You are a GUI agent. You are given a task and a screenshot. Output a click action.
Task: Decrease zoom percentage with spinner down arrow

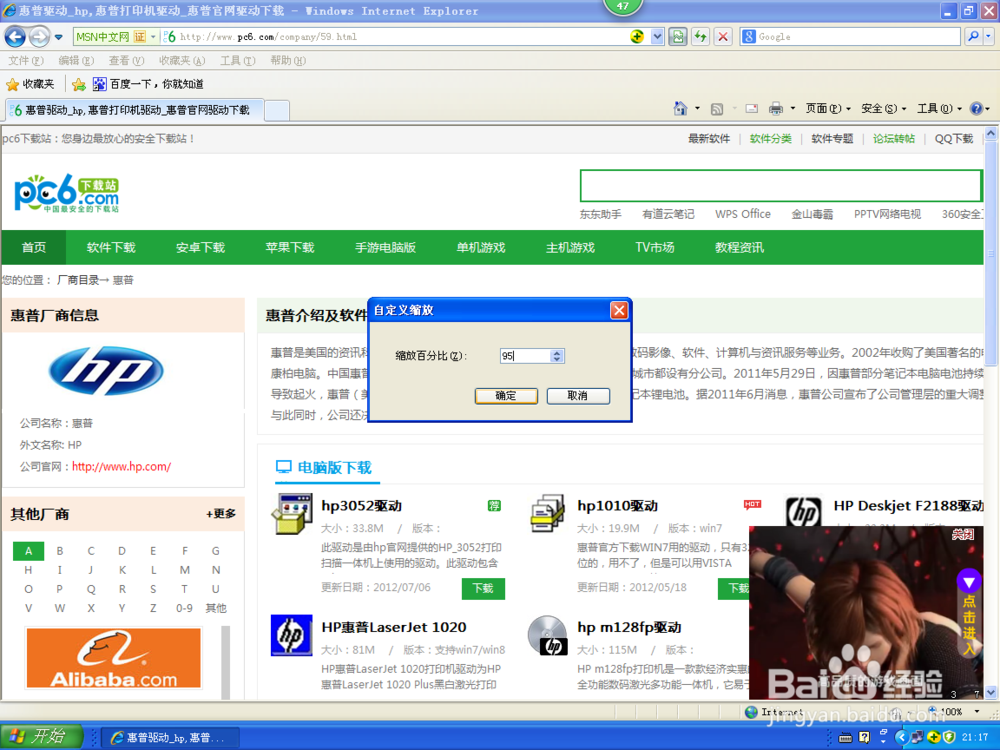coord(557,360)
